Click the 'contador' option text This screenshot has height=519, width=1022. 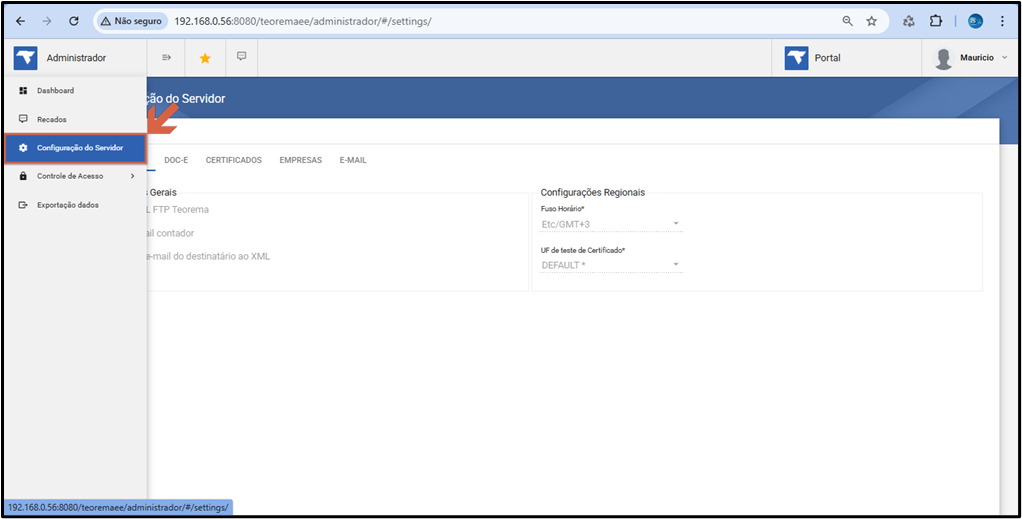click(x=173, y=233)
